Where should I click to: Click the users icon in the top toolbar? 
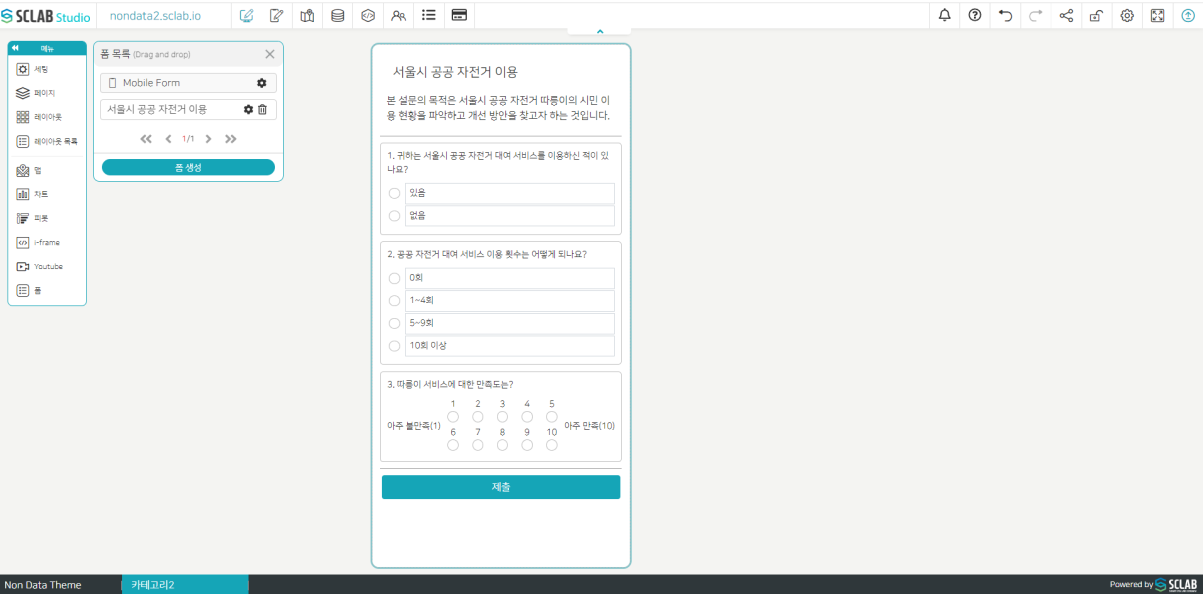tap(400, 15)
